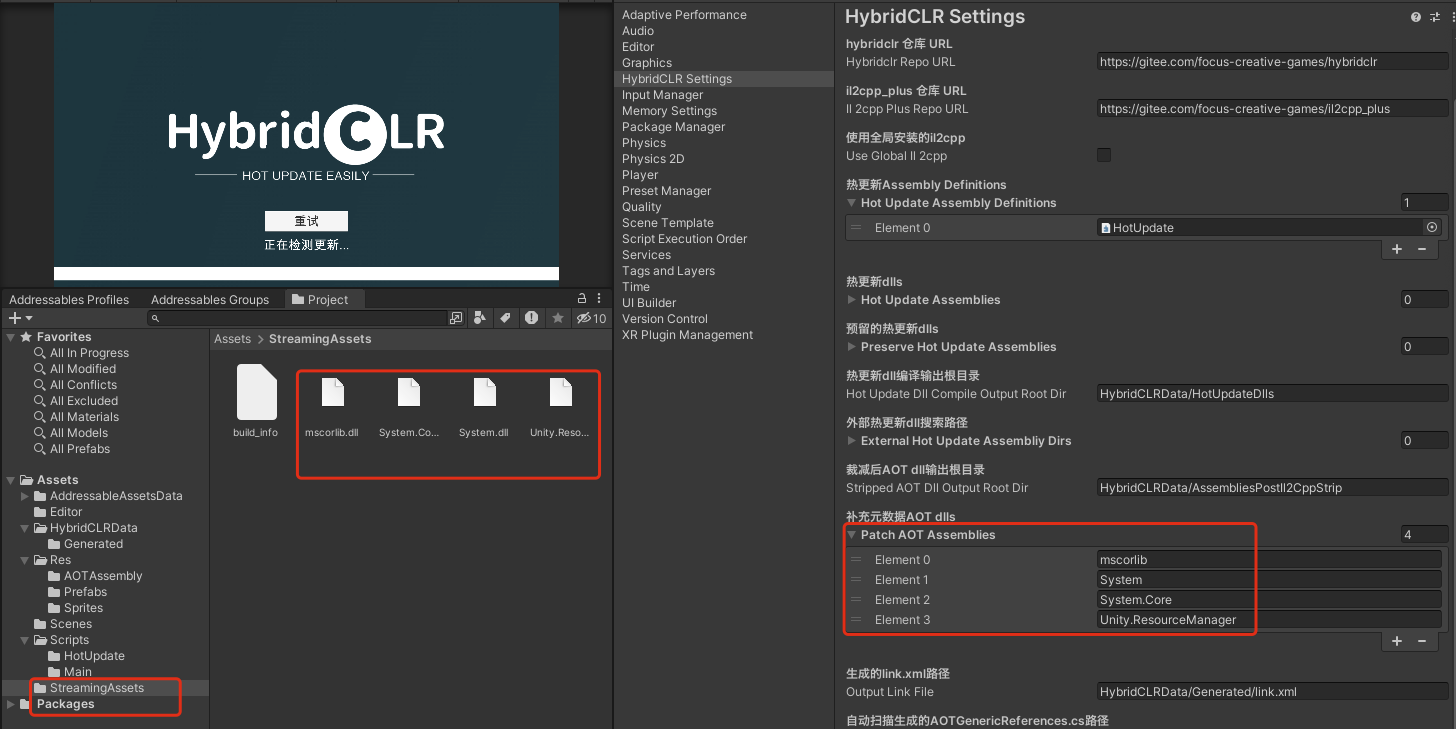The height and width of the screenshot is (729, 1456).
Task: Select the System.Co... dll file
Action: pyautogui.click(x=409, y=409)
